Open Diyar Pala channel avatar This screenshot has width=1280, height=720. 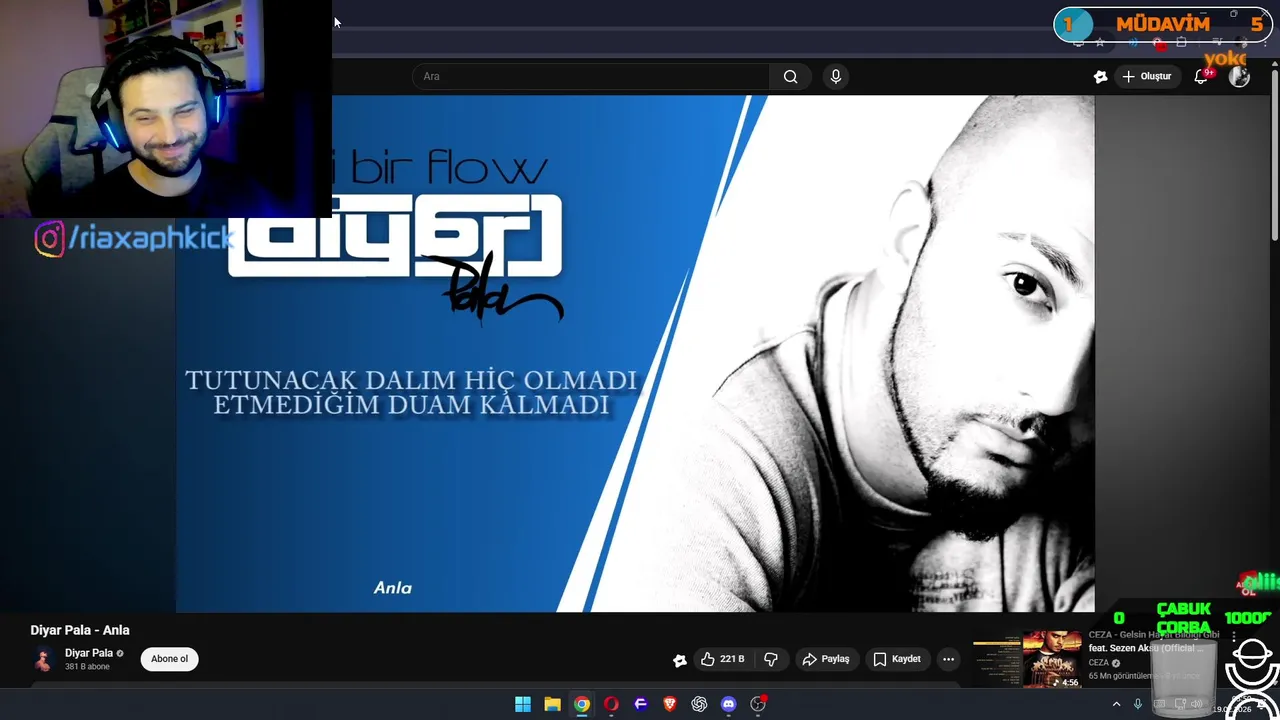43,659
